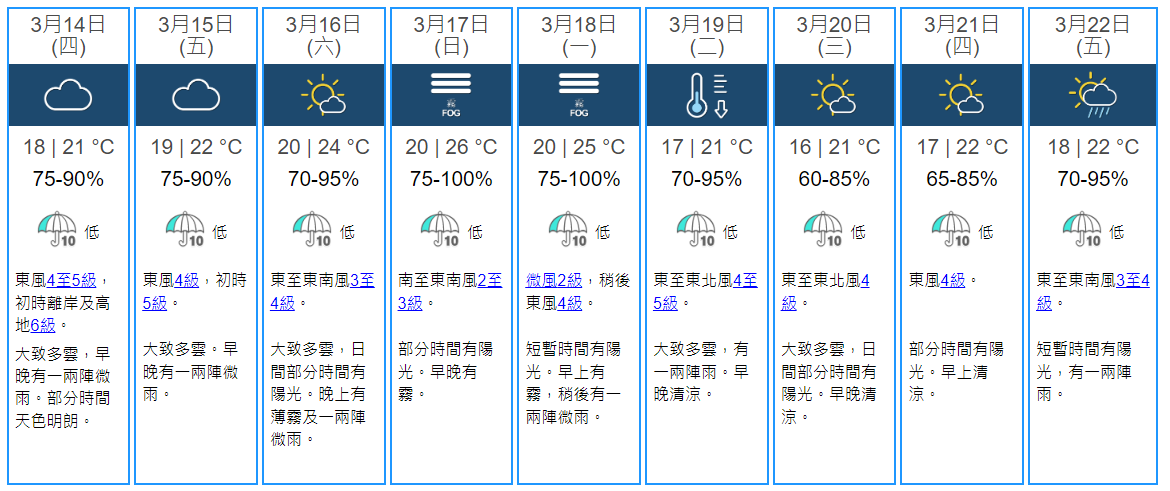Select the 3月19日 (二) date header
The height and width of the screenshot is (491, 1170).
click(x=707, y=35)
